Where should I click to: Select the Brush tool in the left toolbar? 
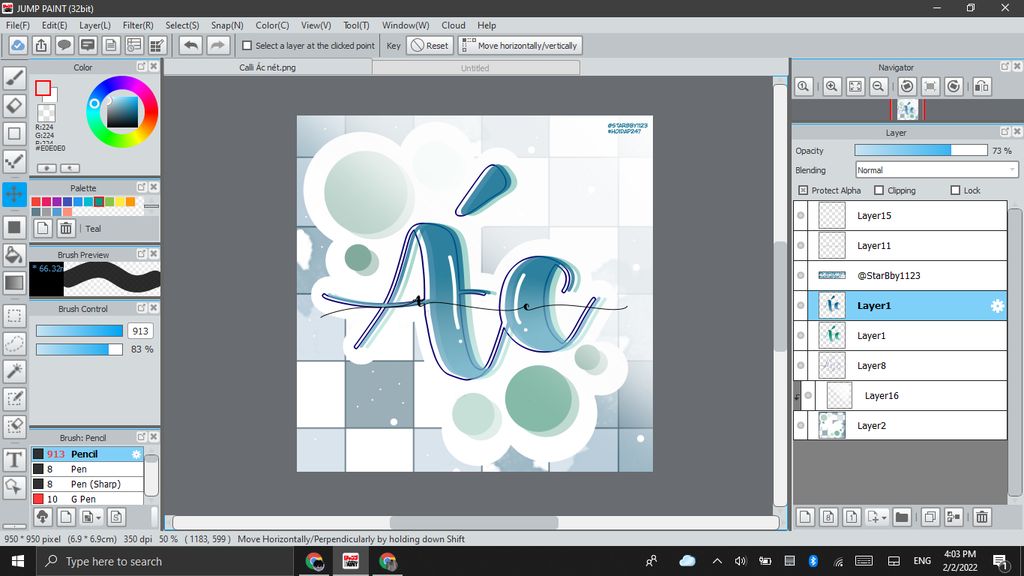14,78
